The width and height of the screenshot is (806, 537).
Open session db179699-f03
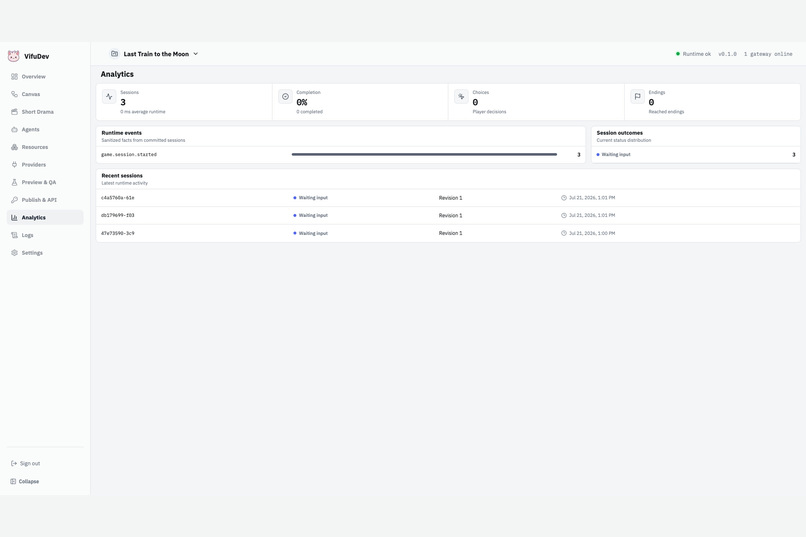(x=118, y=215)
